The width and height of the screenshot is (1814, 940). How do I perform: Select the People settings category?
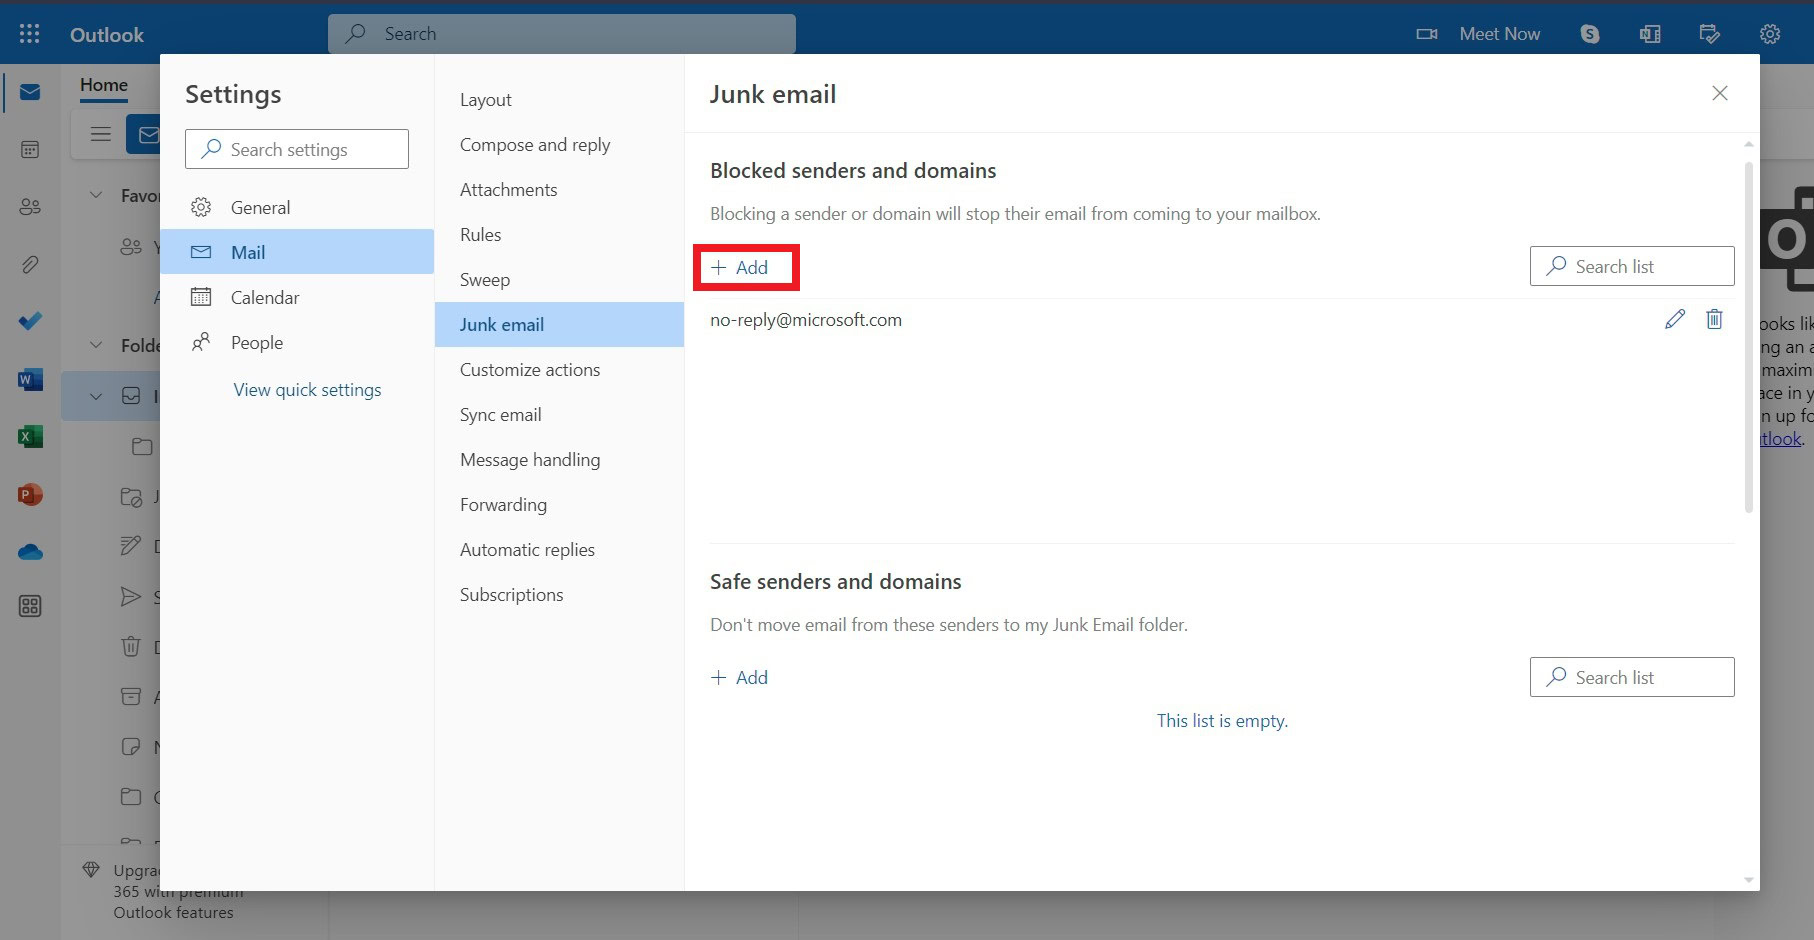[297, 342]
